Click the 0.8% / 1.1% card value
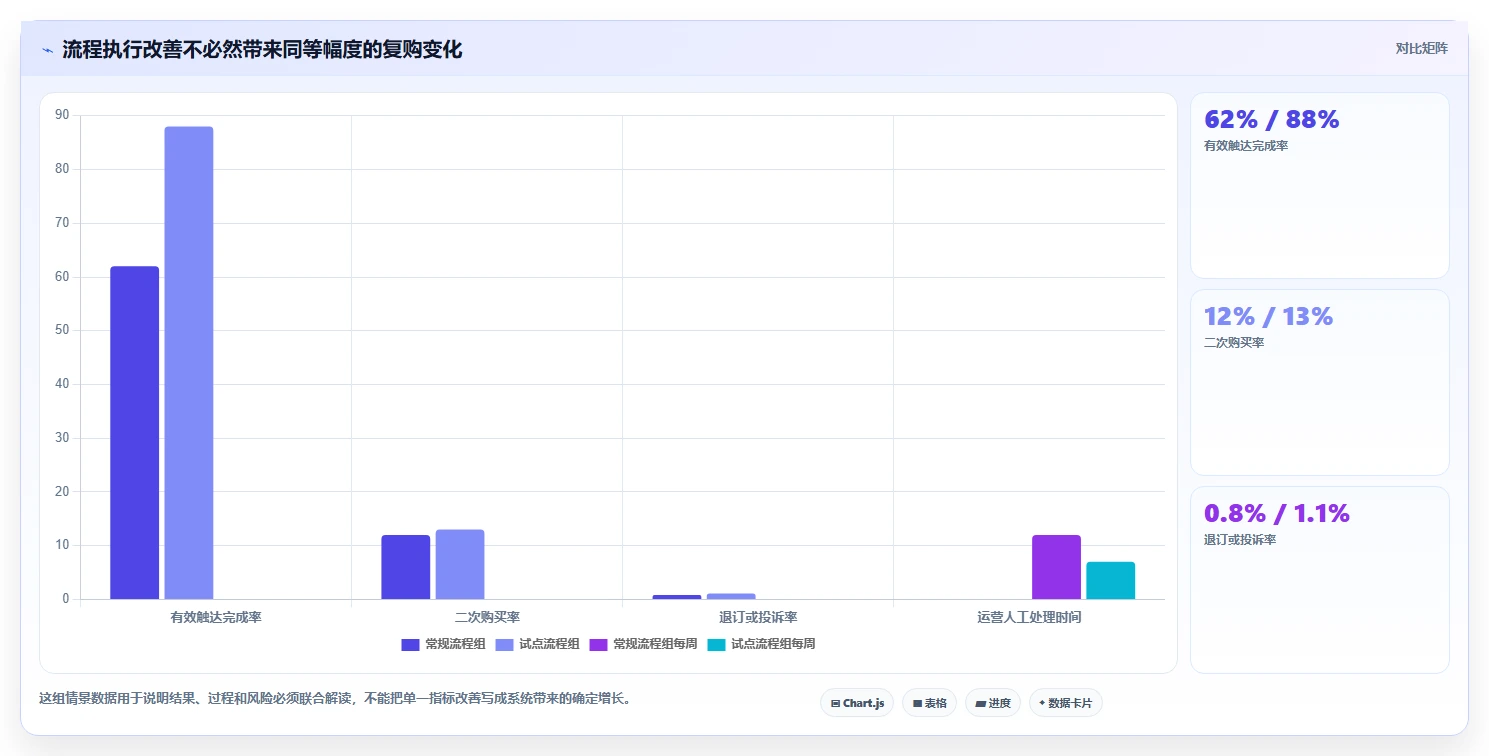This screenshot has height=756, width=1489. [x=1277, y=514]
